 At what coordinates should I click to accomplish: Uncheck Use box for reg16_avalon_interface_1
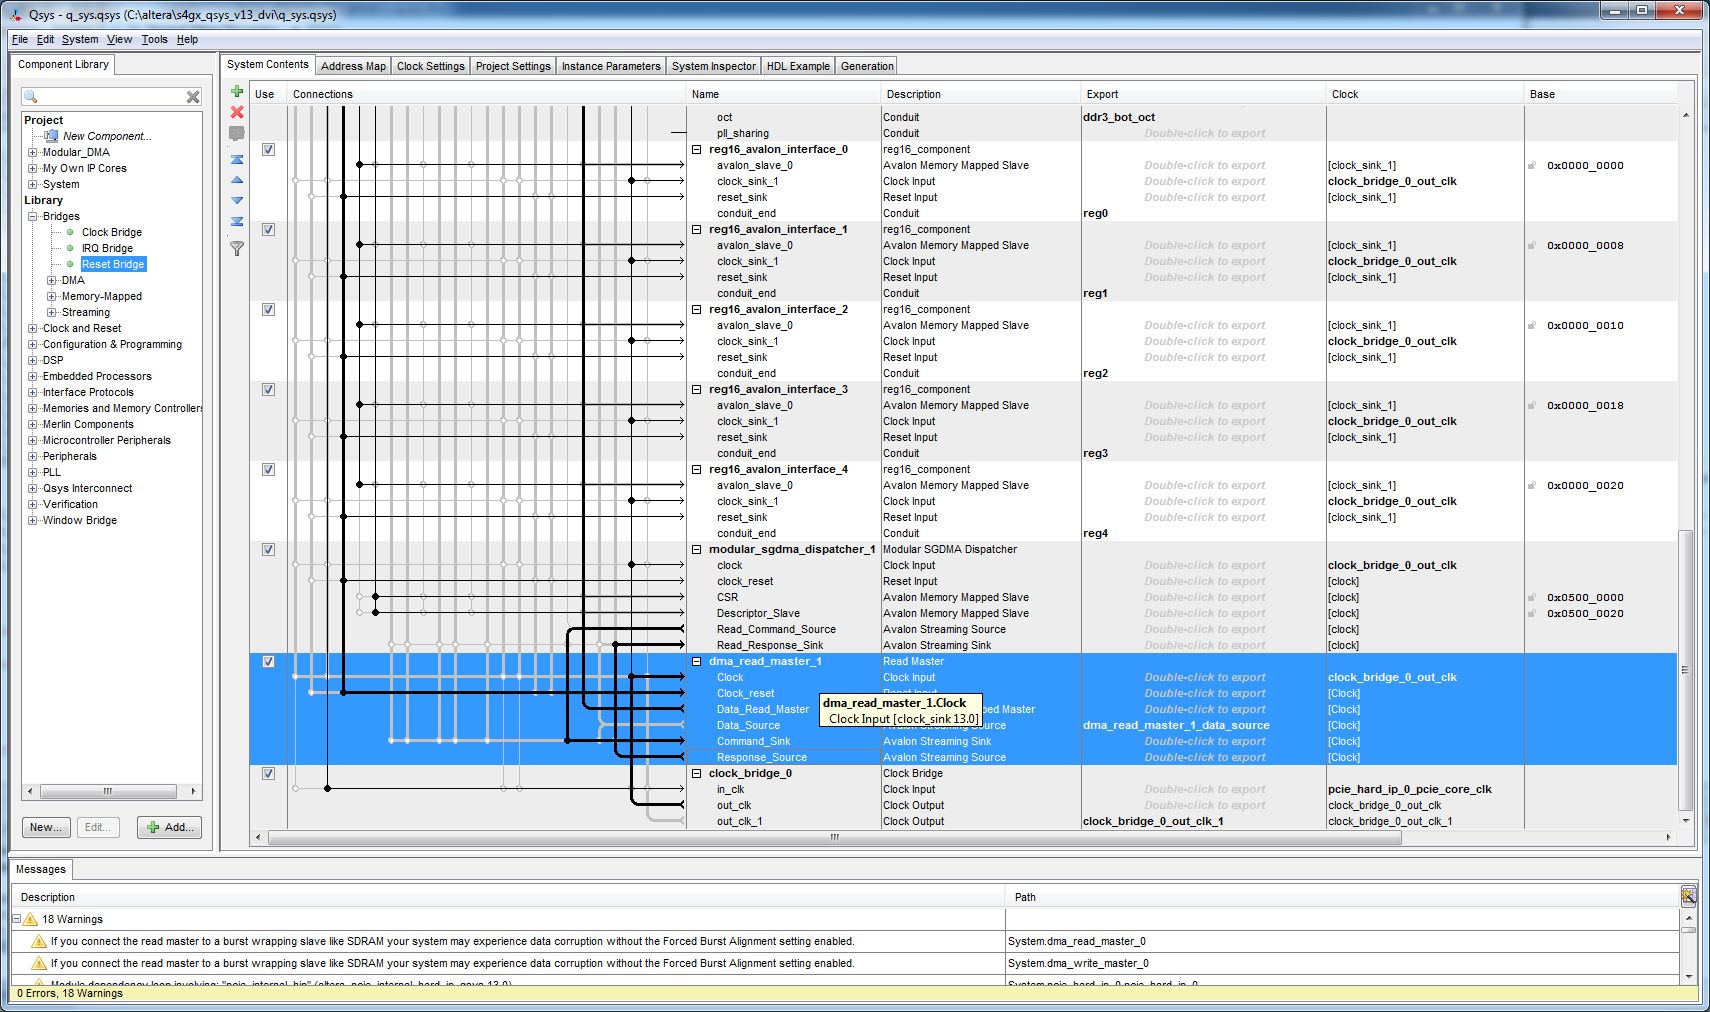268,230
